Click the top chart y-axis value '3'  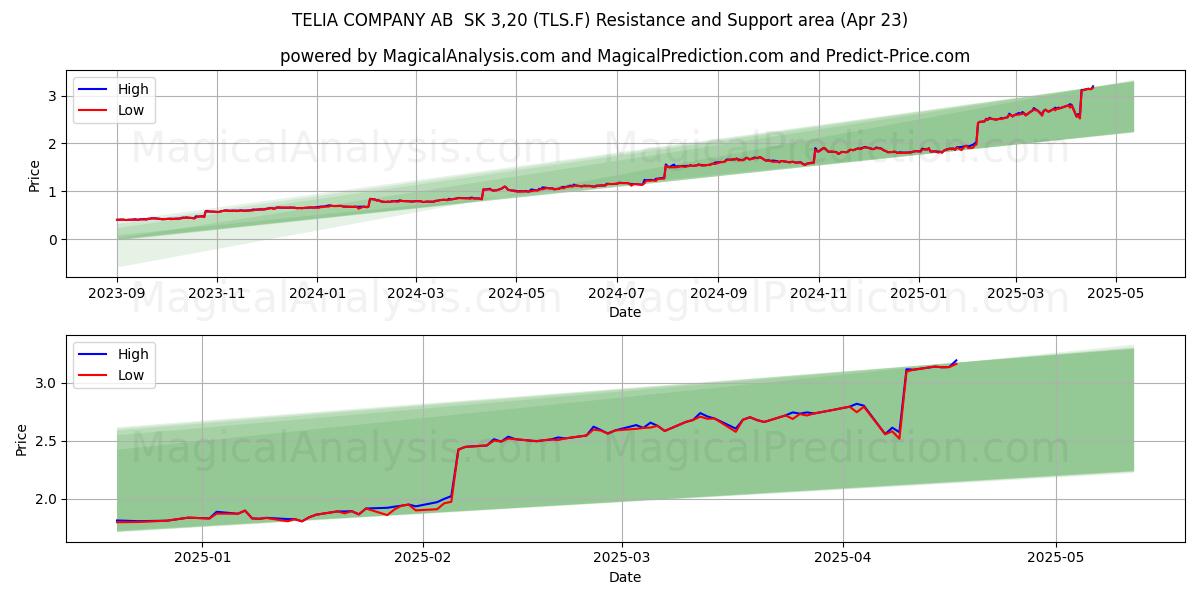pos(55,96)
